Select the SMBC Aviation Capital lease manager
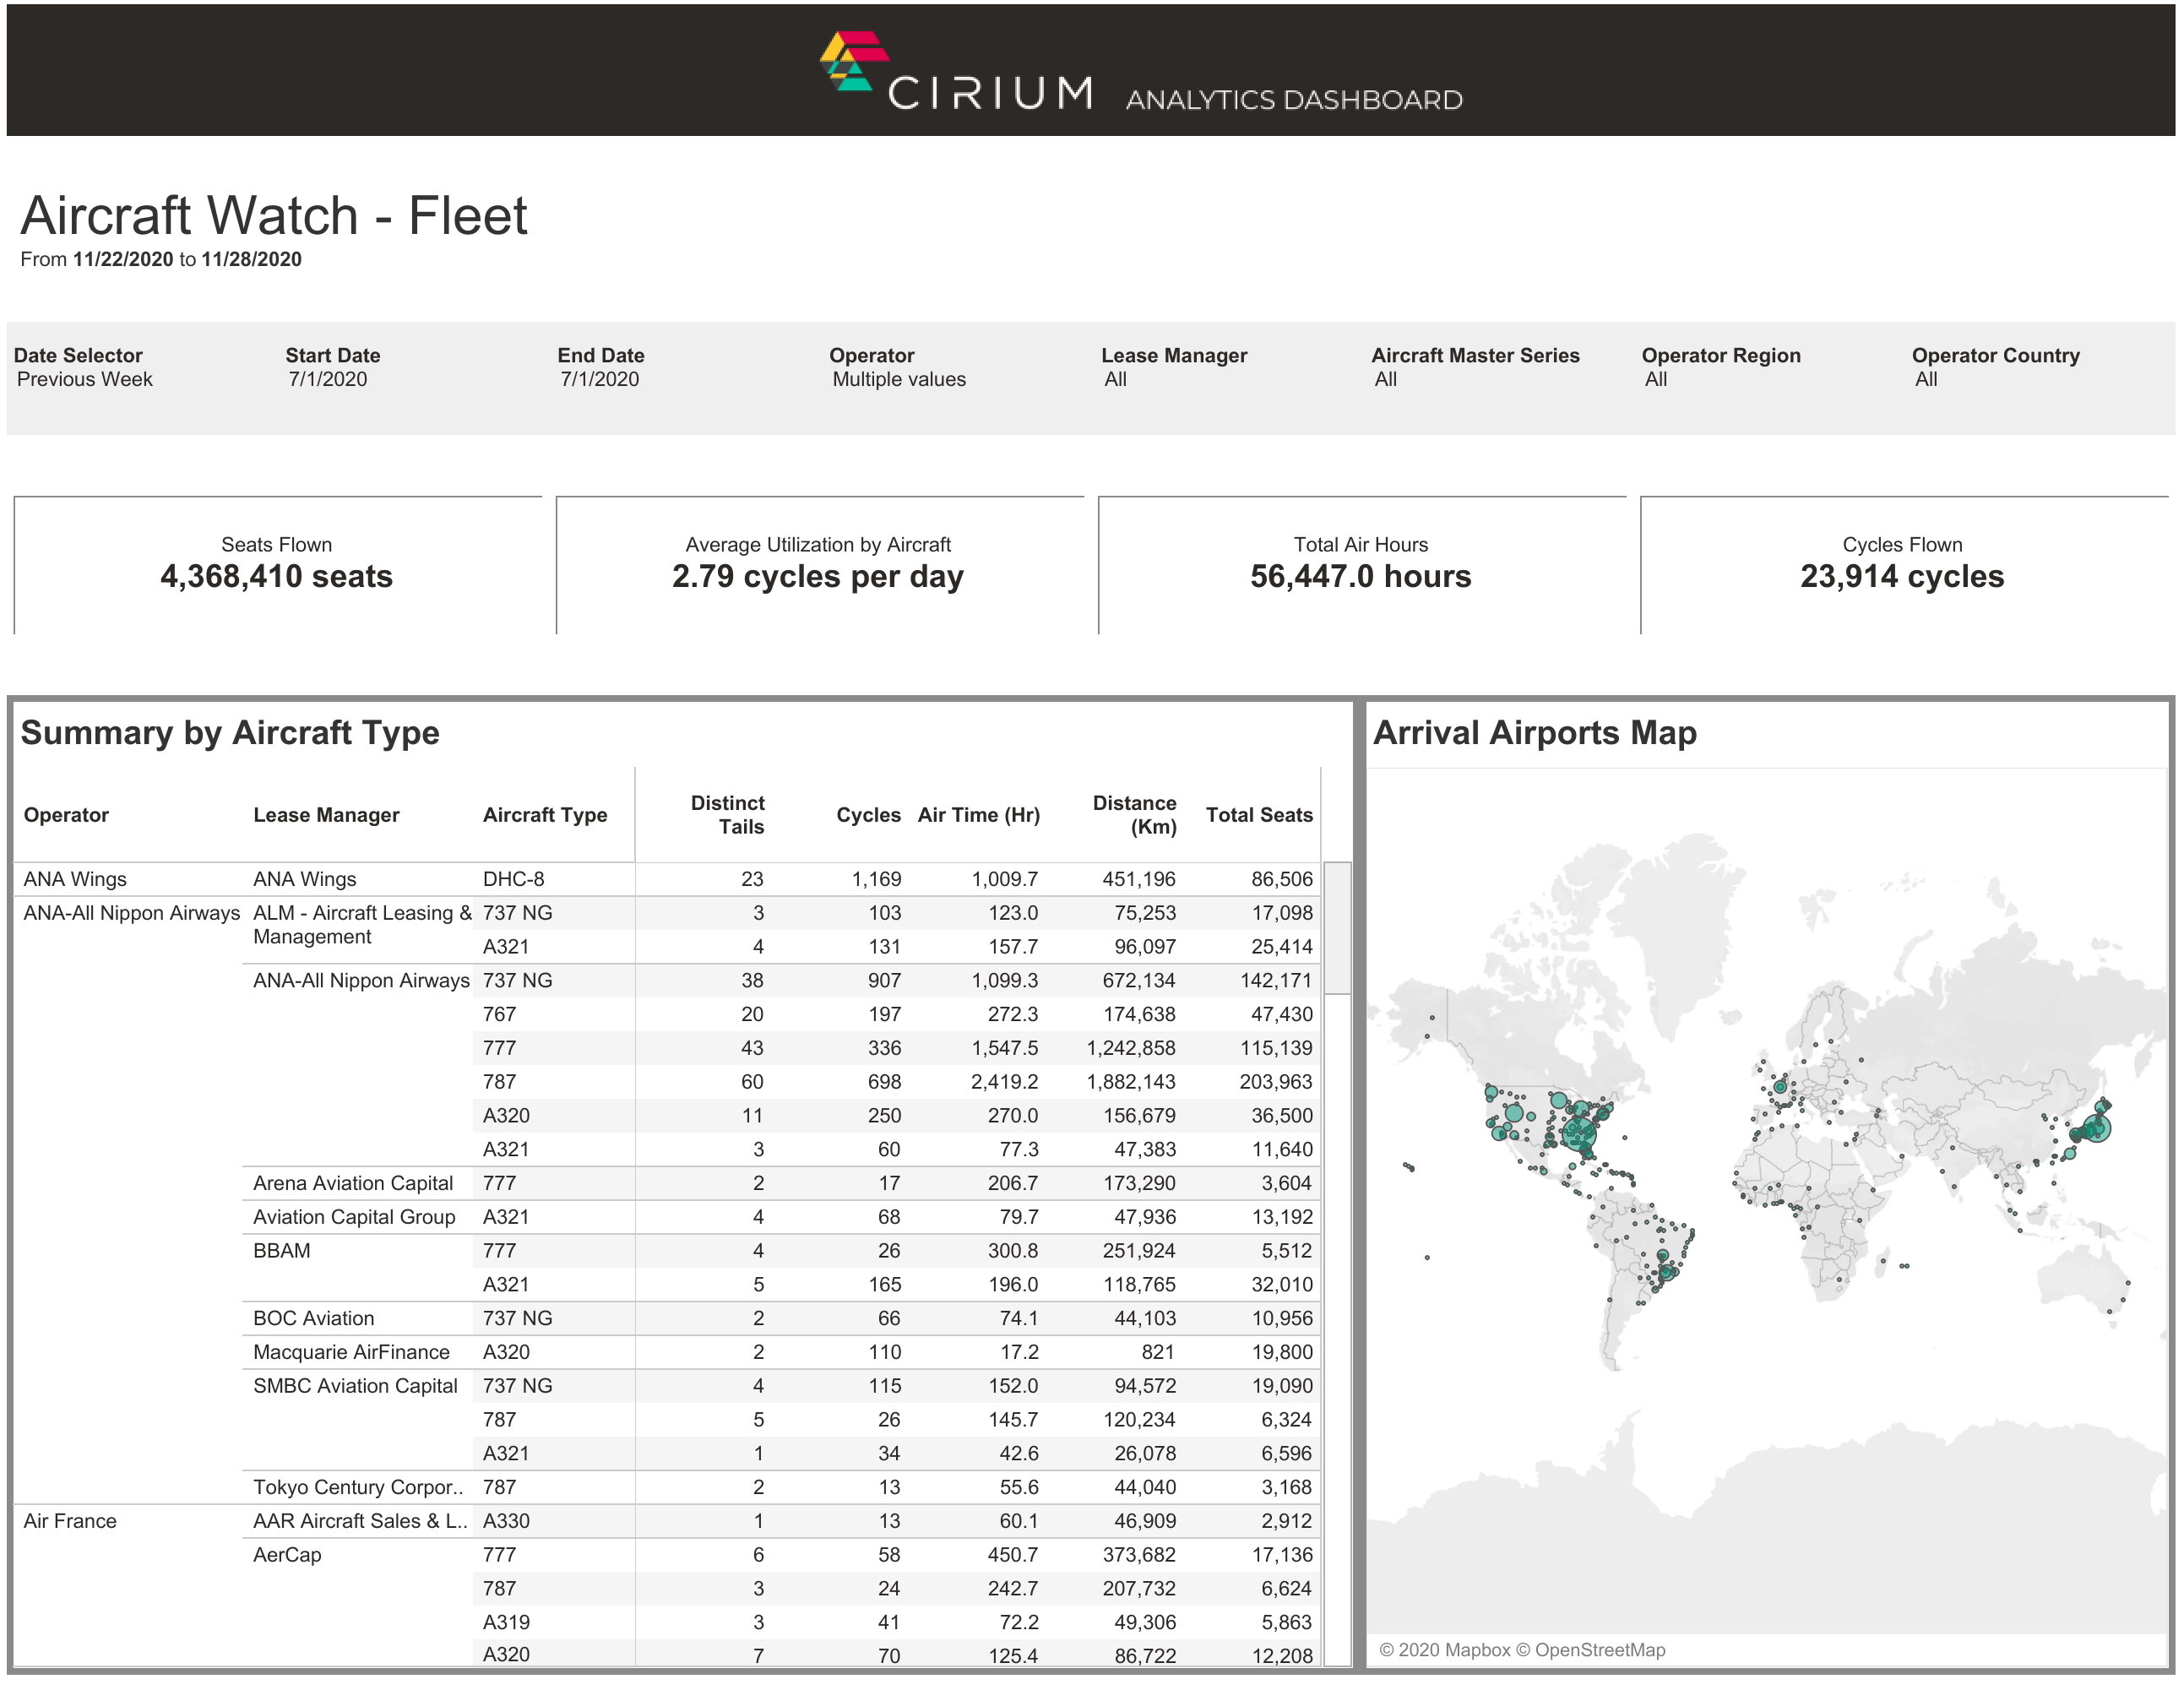This screenshot has height=1701, width=2184. pyautogui.click(x=355, y=1386)
